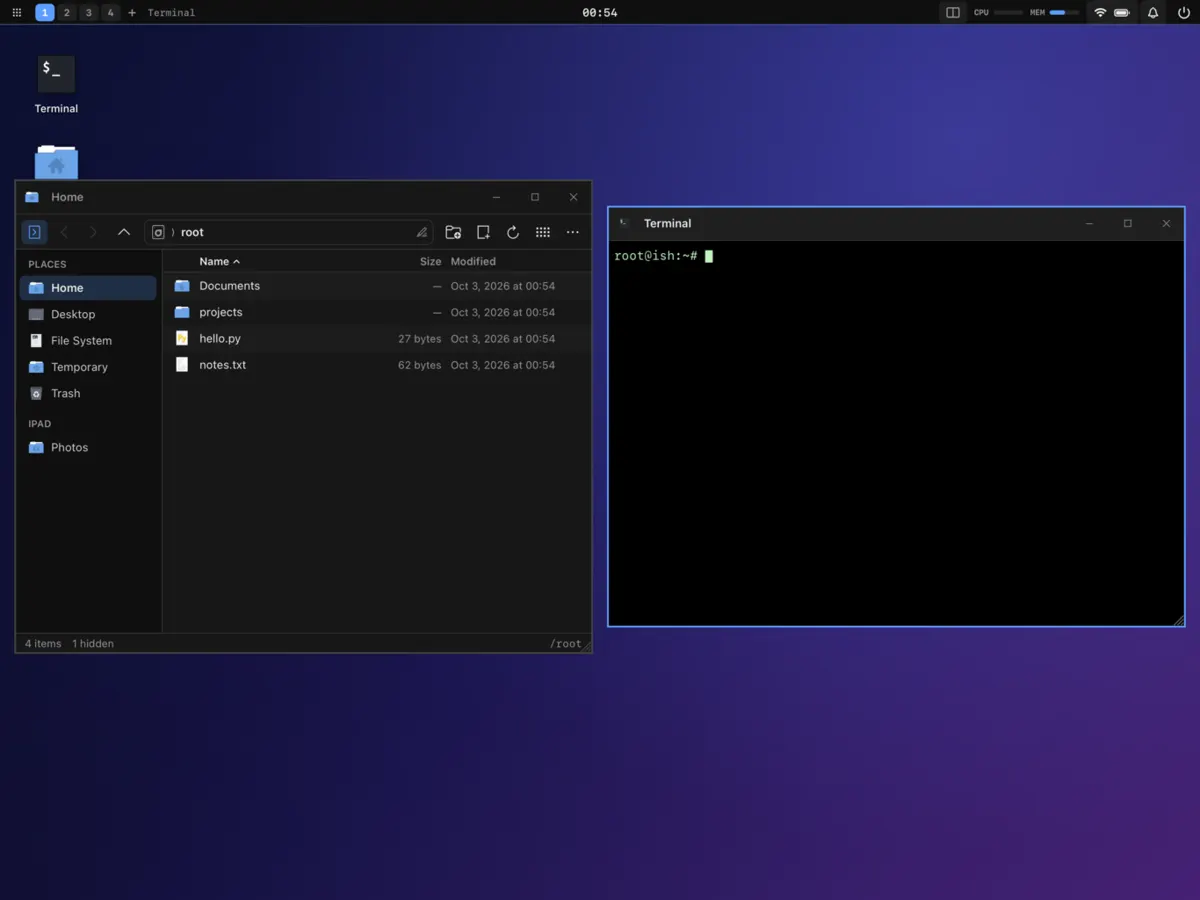Open the Wi-Fi network indicator
This screenshot has height=900, width=1200.
pos(1100,12)
